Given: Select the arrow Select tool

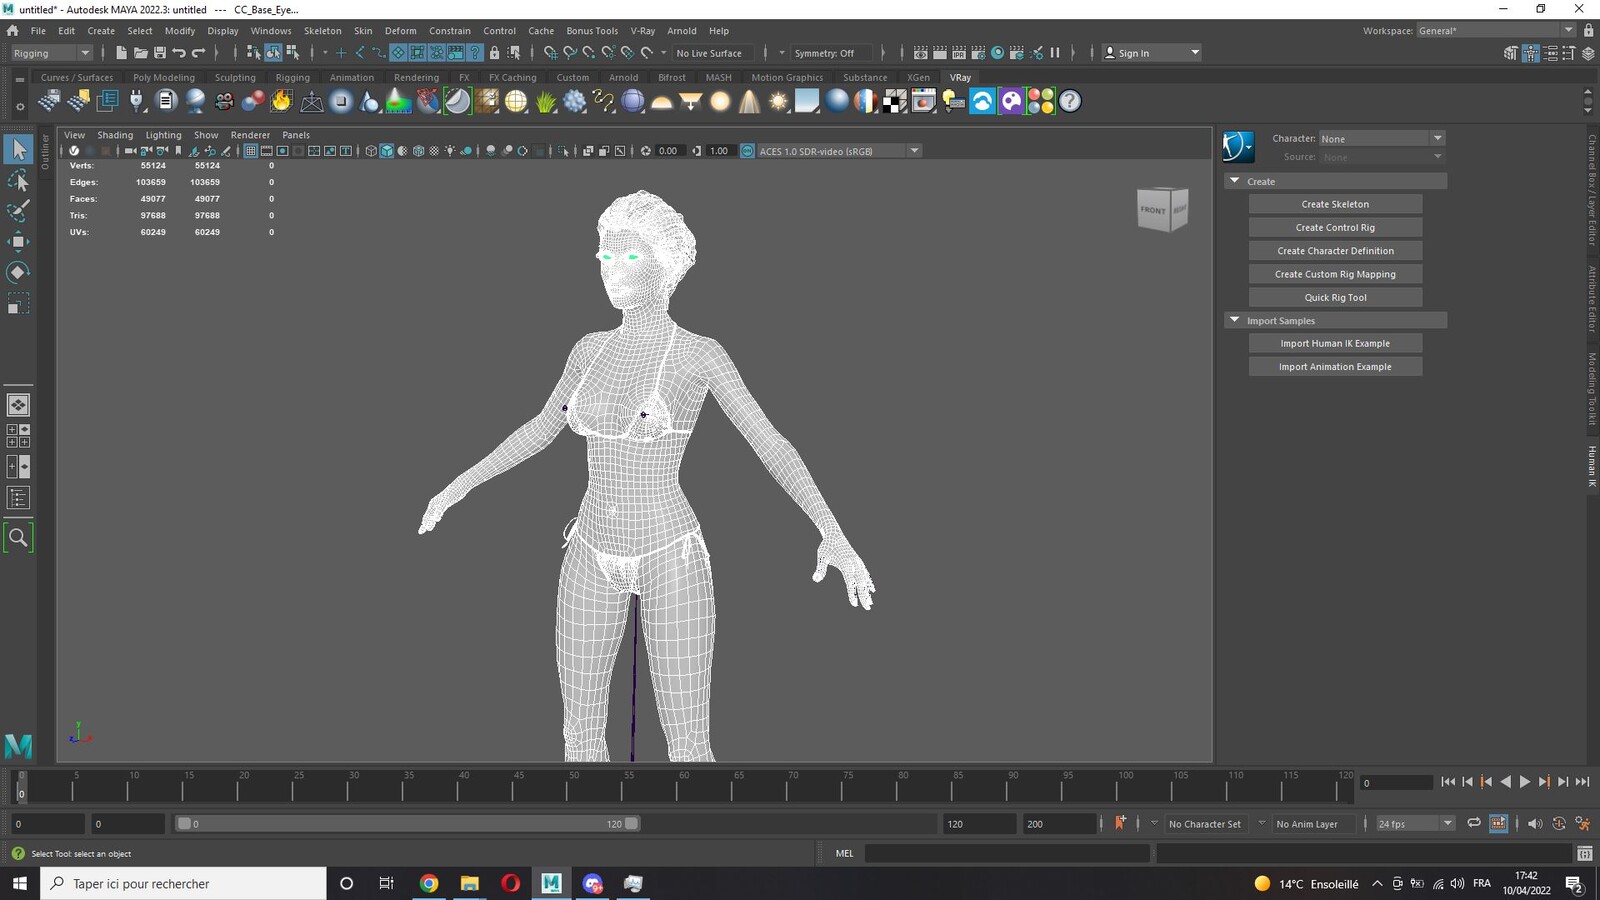Looking at the screenshot, I should click(18, 150).
